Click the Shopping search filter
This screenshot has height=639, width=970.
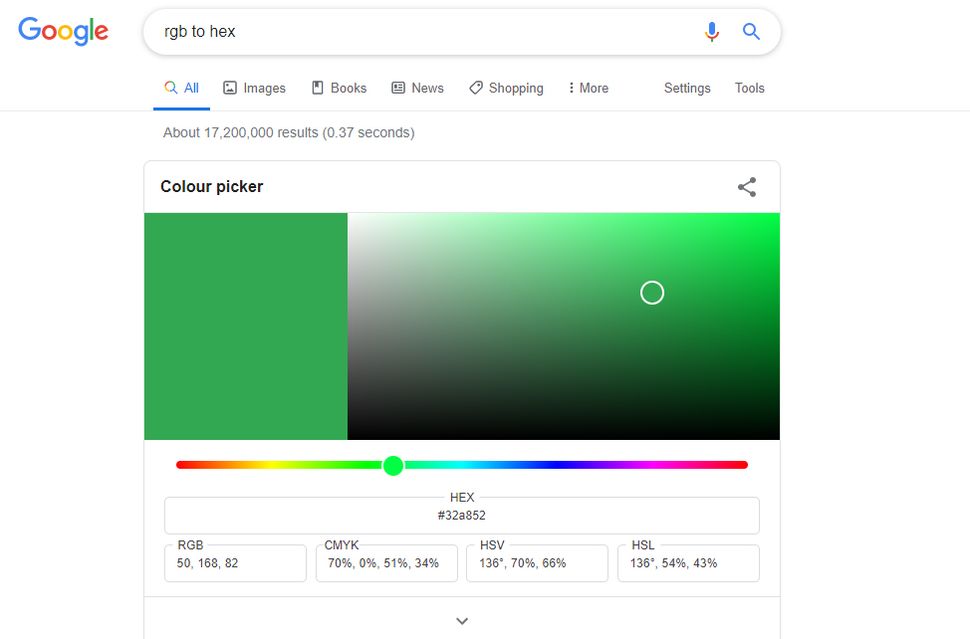[506, 88]
